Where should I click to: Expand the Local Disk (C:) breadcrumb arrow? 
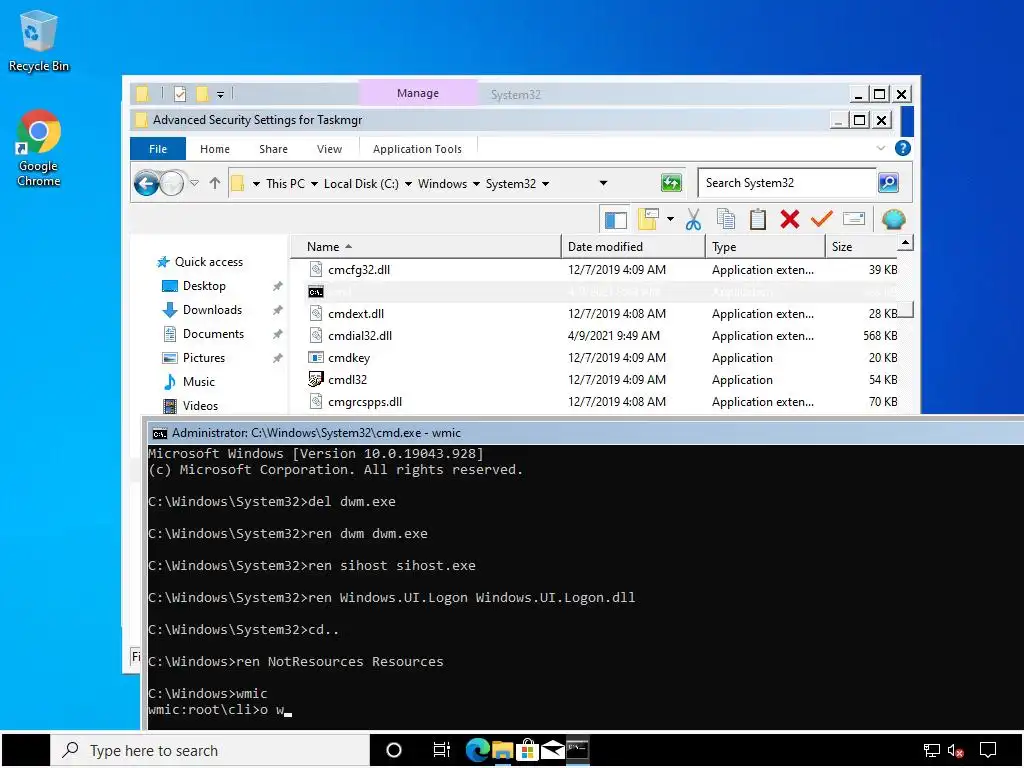coord(408,184)
